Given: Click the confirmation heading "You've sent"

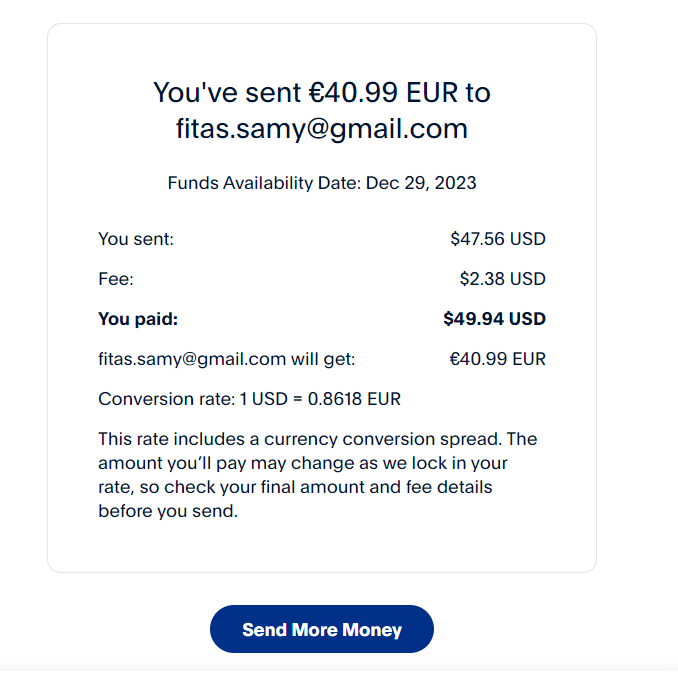Looking at the screenshot, I should (x=226, y=93).
